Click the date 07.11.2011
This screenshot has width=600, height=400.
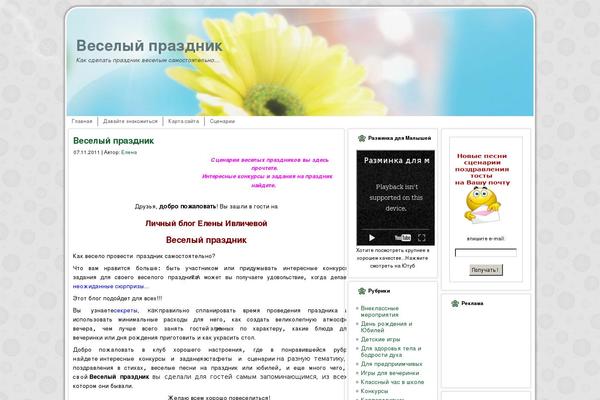86,152
